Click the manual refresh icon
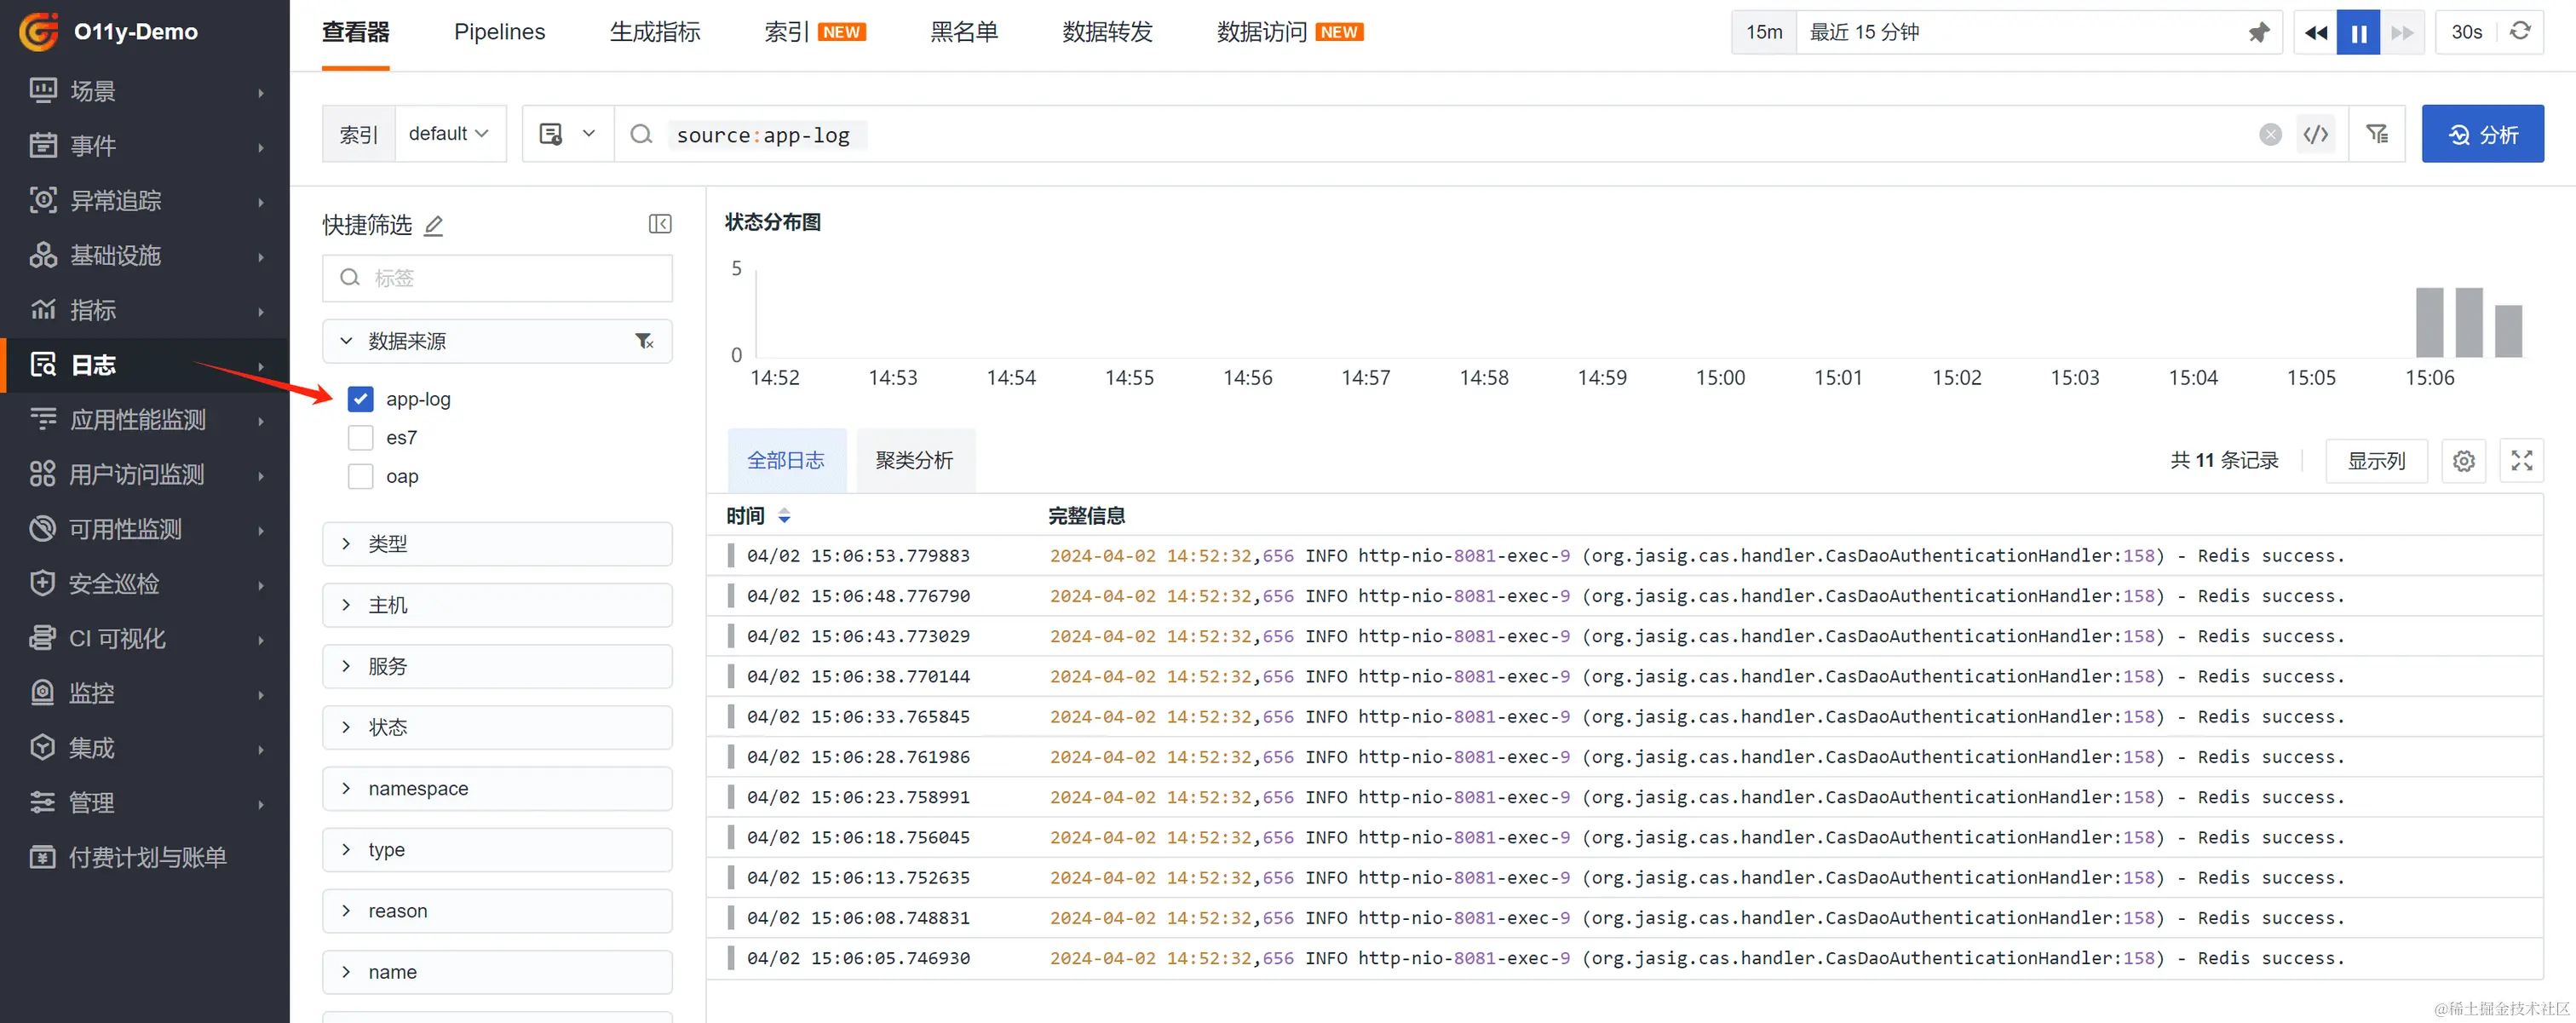Image resolution: width=2576 pixels, height=1023 pixels. (x=2520, y=32)
